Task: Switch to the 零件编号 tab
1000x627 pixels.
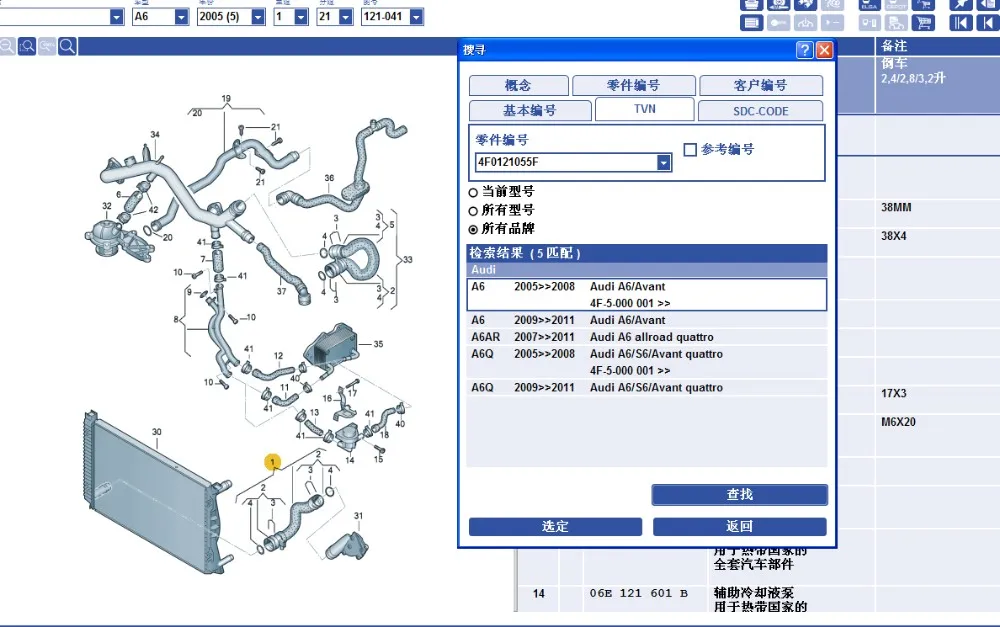Action: coord(633,85)
